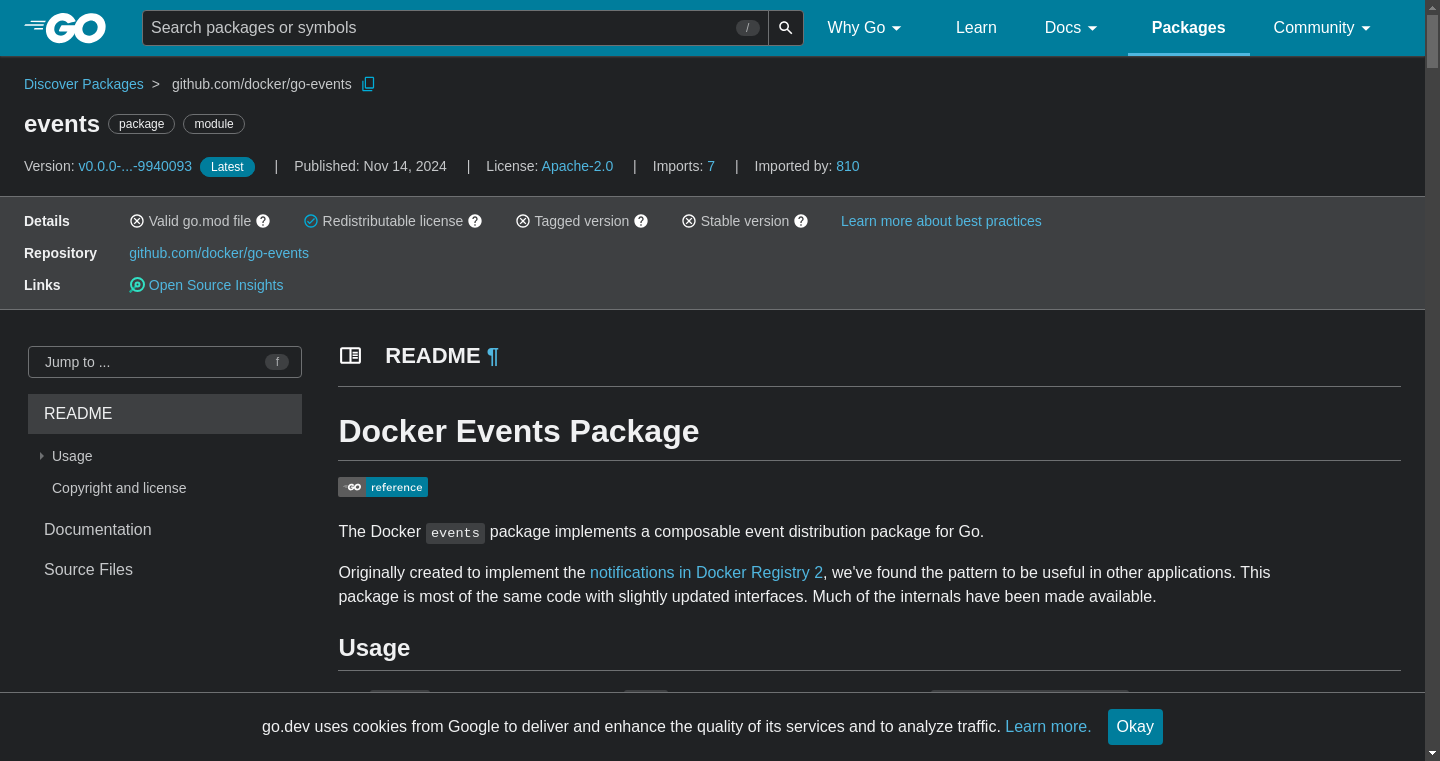Screen dimensions: 1440x761
Task: Click the Go reference badge
Action: 383,487
